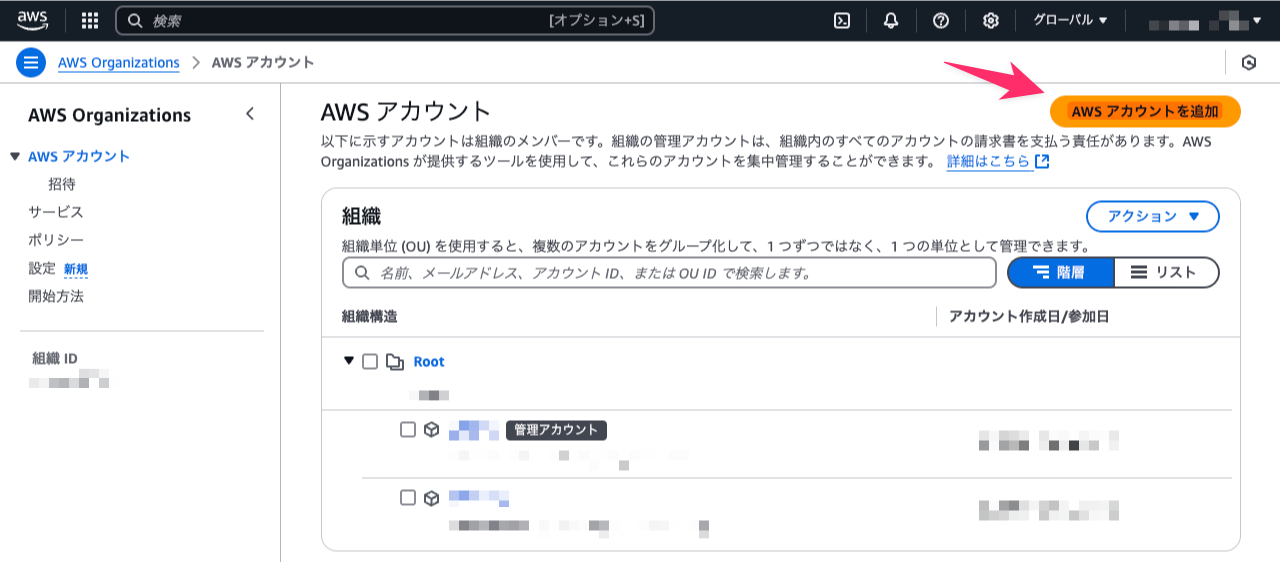Screen dimensions: 1280x562
Task: Click the 組織 ID label
Action: 55,359
